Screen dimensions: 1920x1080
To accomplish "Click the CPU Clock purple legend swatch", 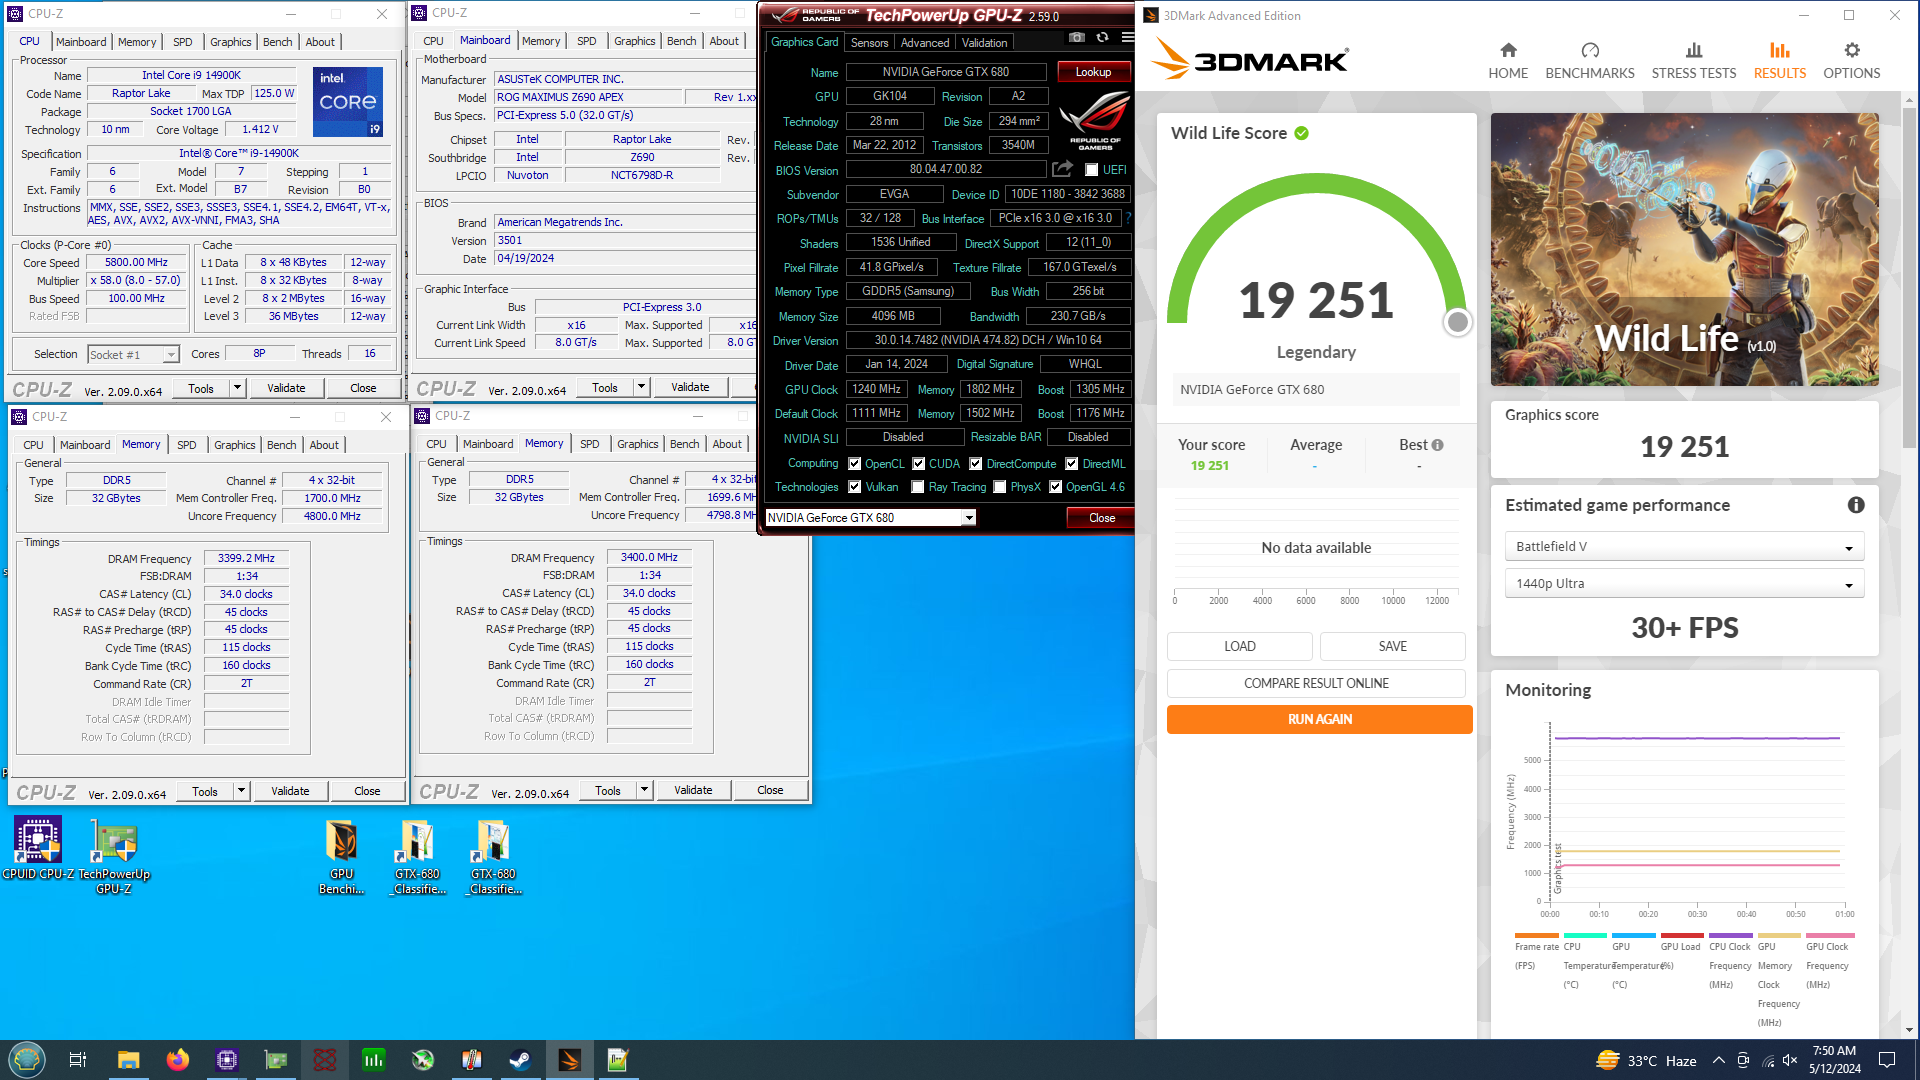I will pos(1731,936).
